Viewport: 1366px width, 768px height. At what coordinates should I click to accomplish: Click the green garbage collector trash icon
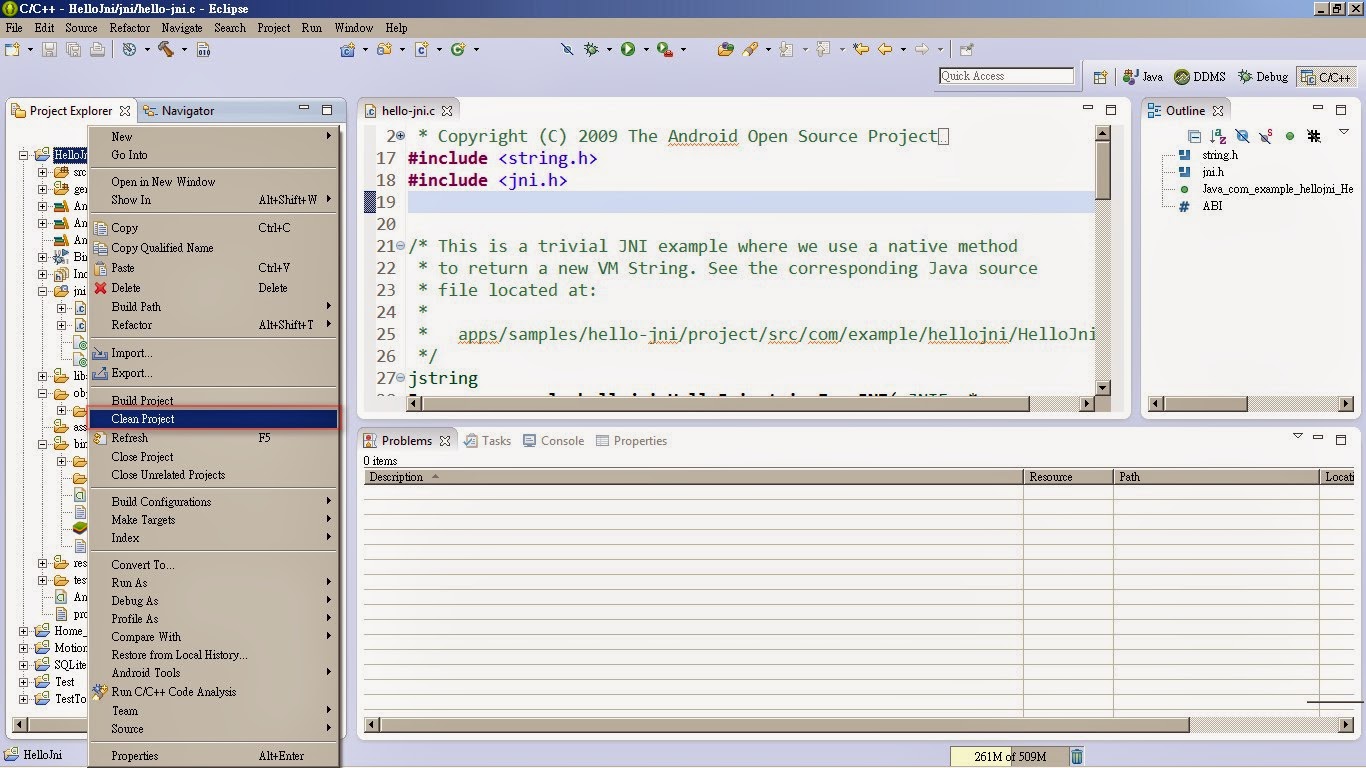(1077, 757)
